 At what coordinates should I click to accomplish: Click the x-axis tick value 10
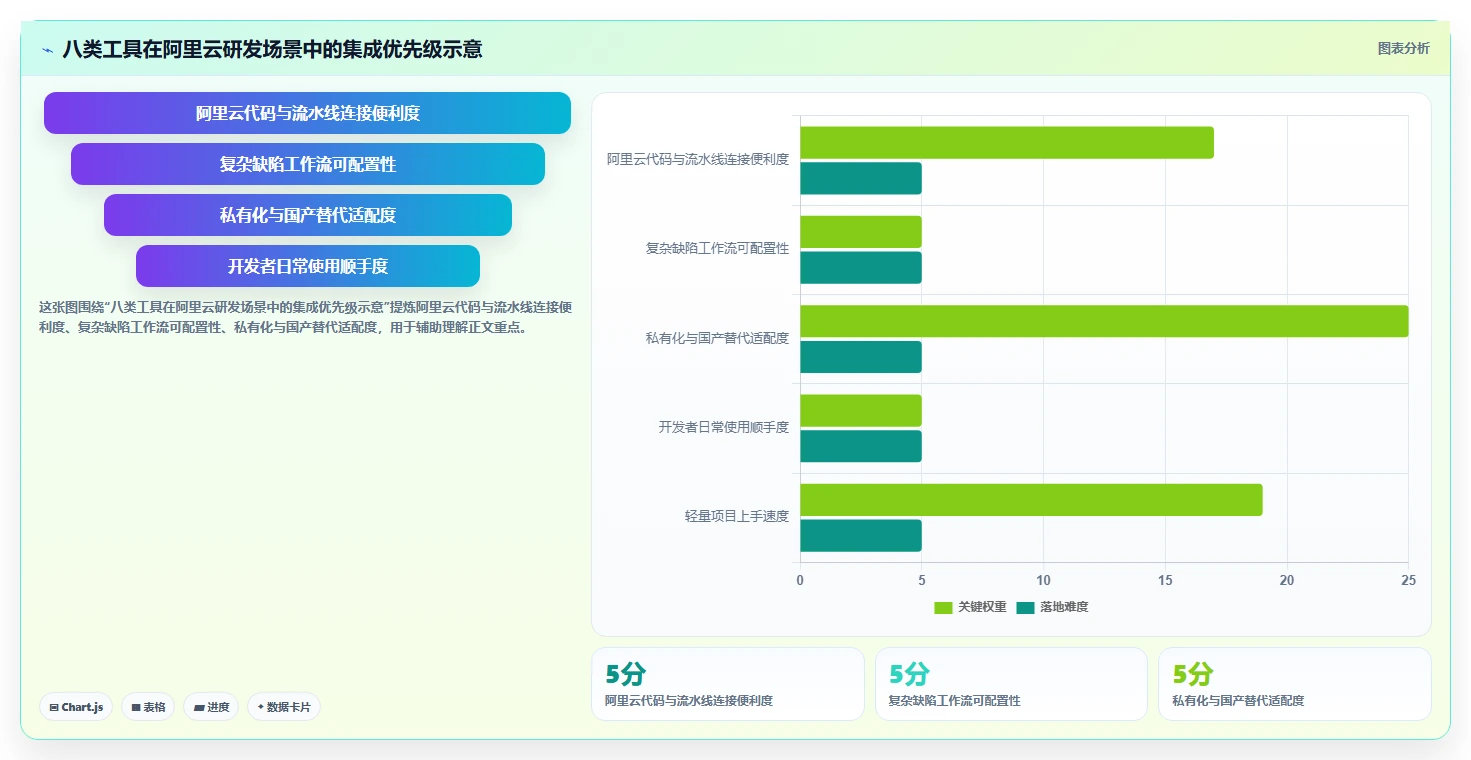tap(1043, 580)
